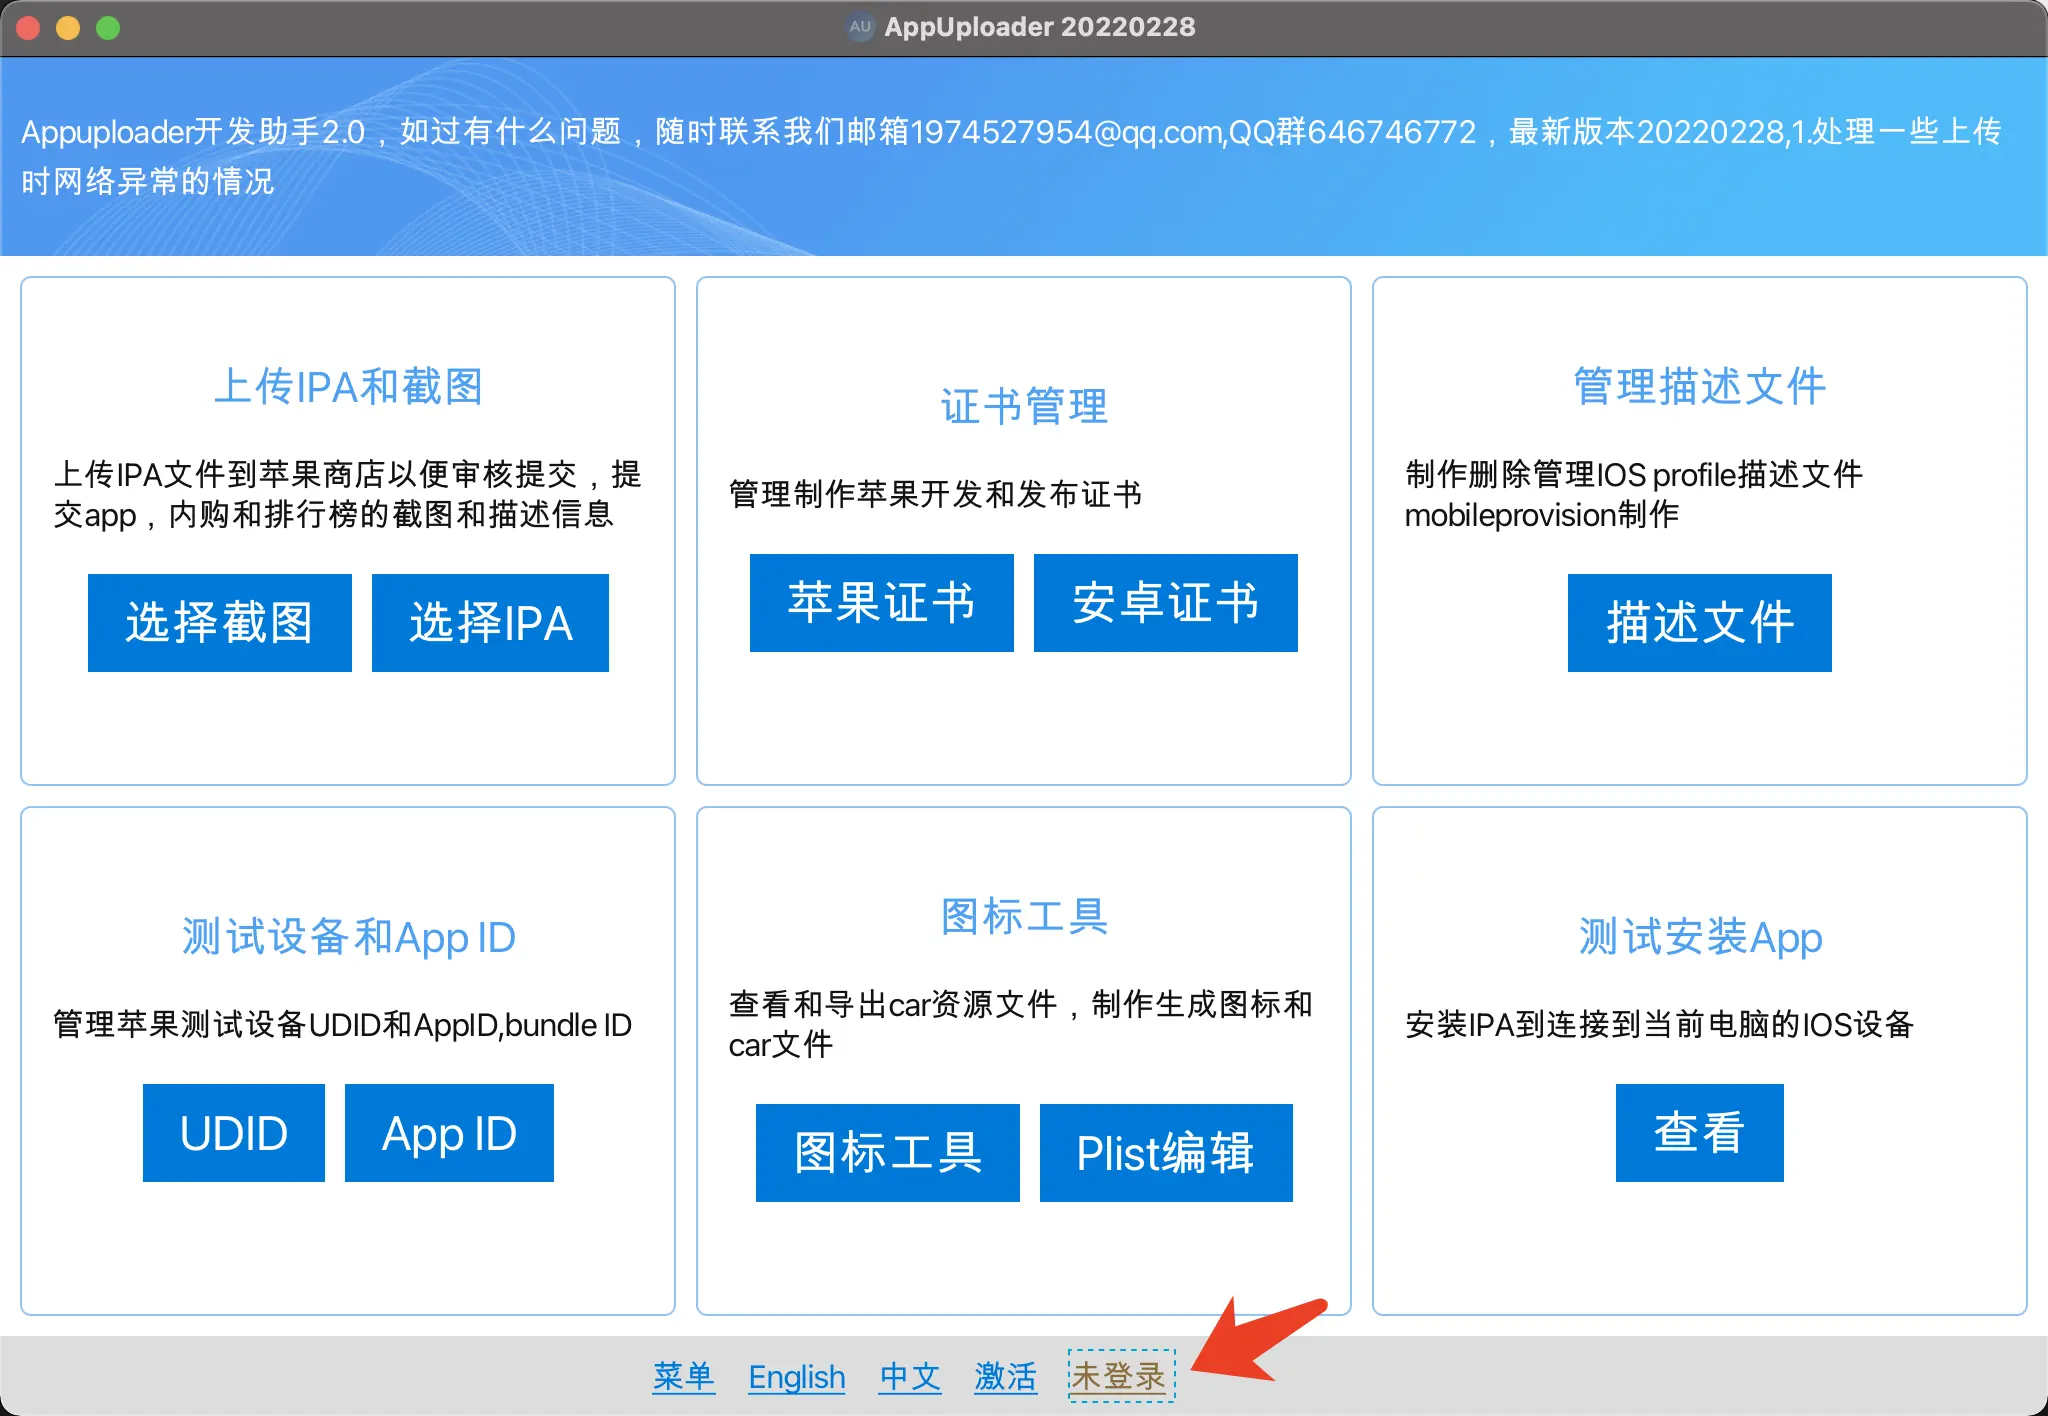Open the Plist编辑 editor
The height and width of the screenshot is (1416, 2048).
(1165, 1152)
